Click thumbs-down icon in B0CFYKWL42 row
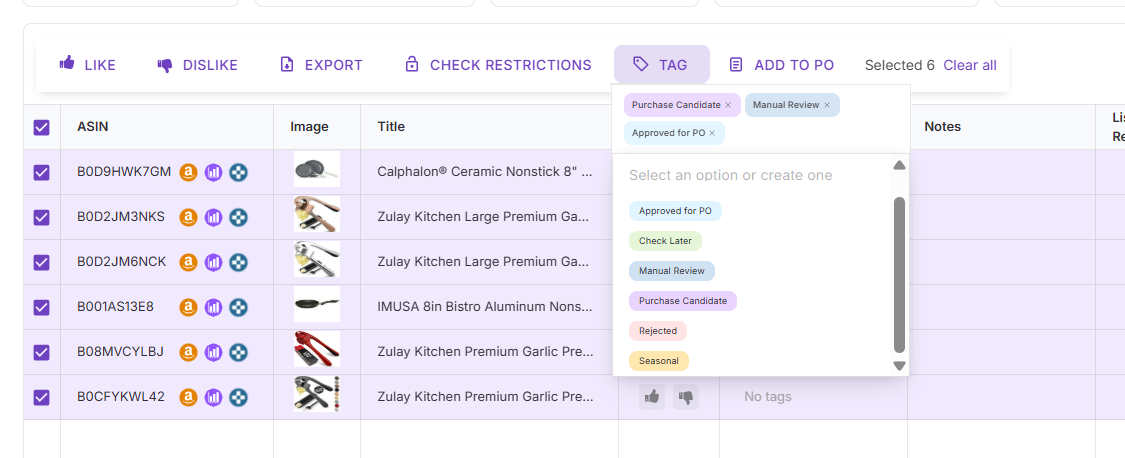Viewport: 1125px width, 458px height. [x=686, y=396]
